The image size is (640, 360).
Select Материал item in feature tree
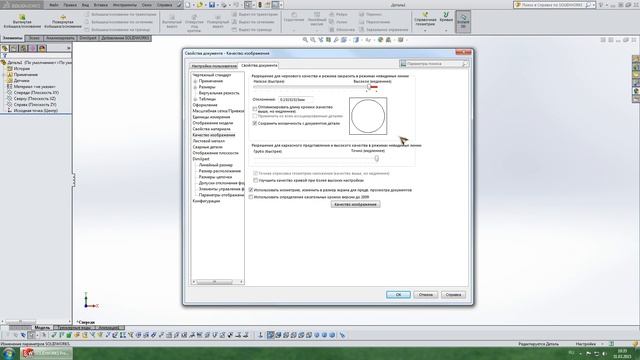pyautogui.click(x=34, y=87)
